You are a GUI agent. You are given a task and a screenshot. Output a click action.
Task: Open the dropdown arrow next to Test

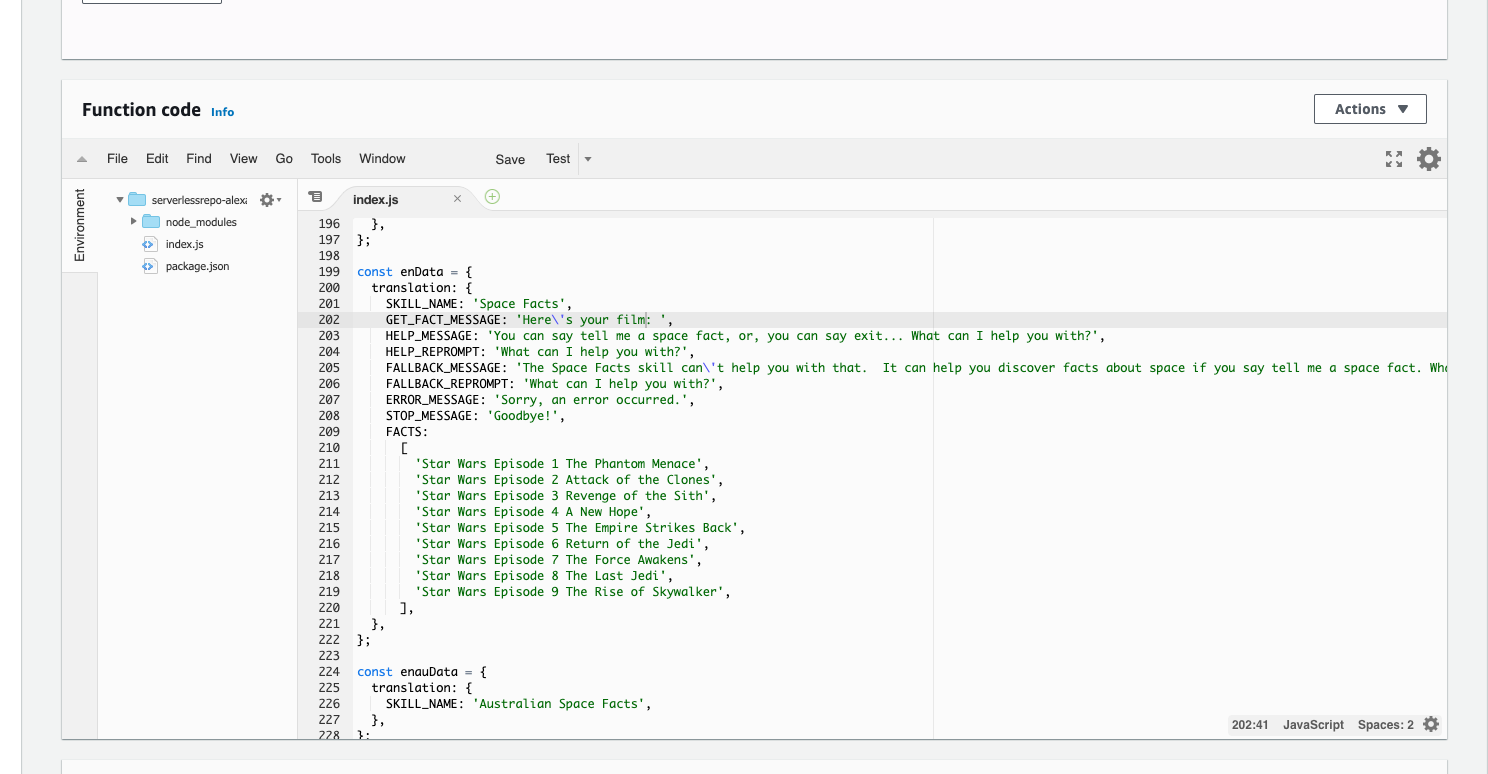point(588,159)
